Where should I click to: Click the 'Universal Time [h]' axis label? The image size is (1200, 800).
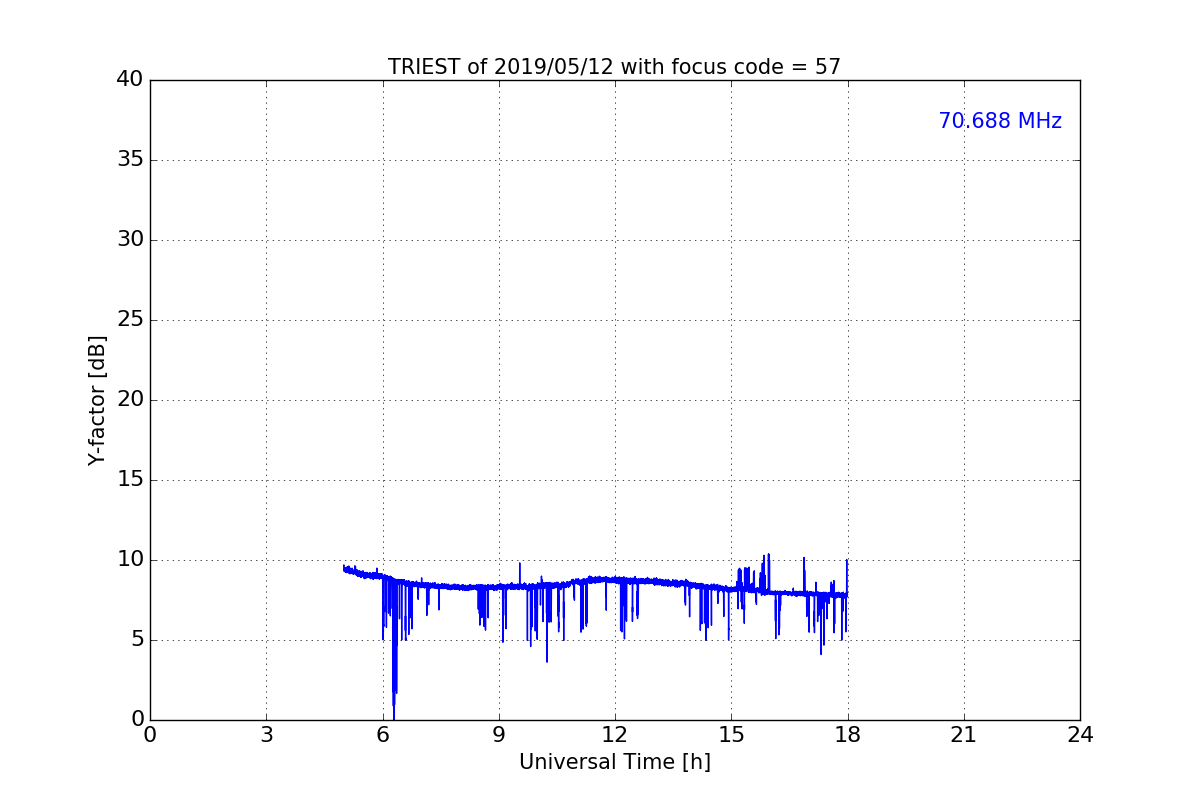pos(615,762)
